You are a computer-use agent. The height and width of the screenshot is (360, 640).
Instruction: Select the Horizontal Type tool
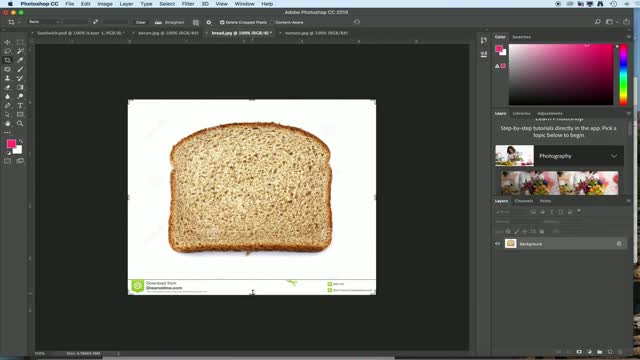(20, 105)
